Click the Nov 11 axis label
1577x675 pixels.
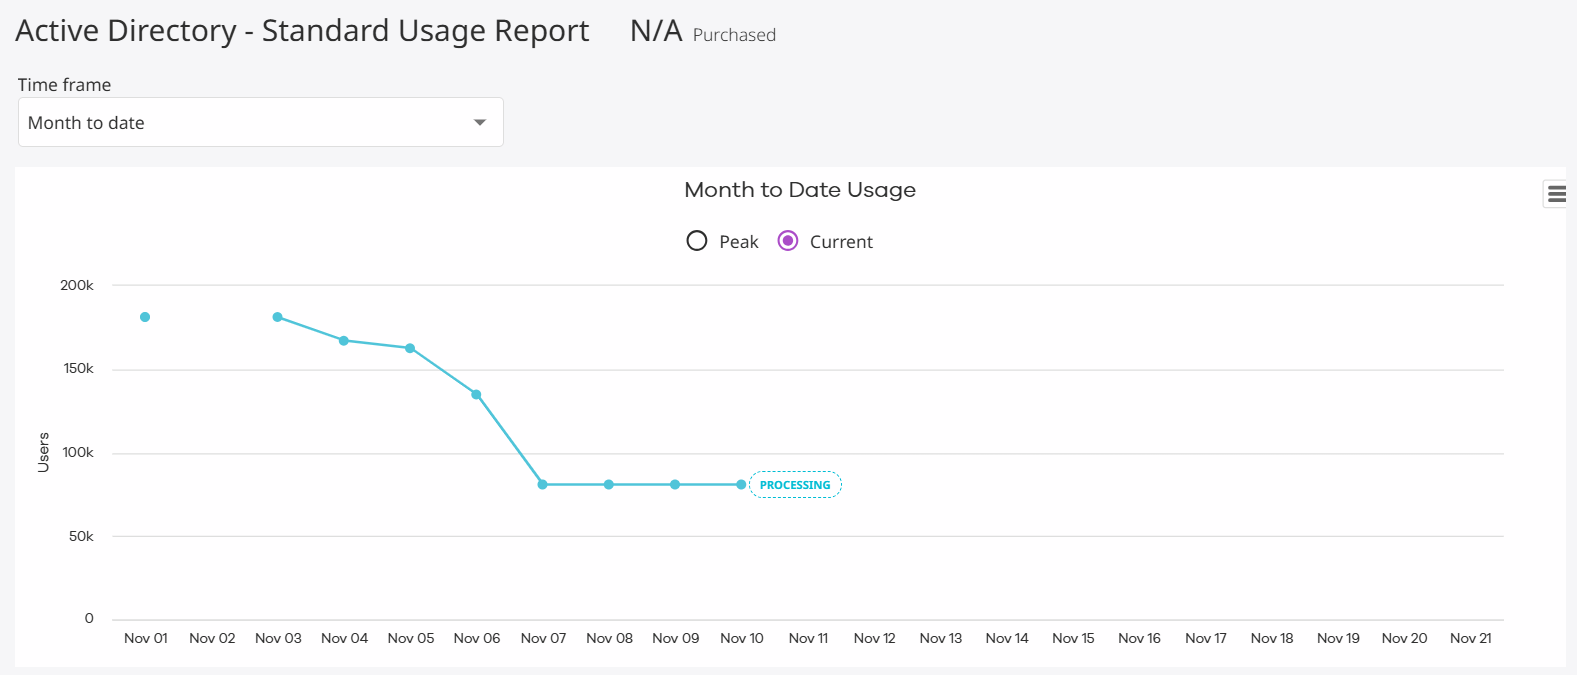(x=808, y=638)
